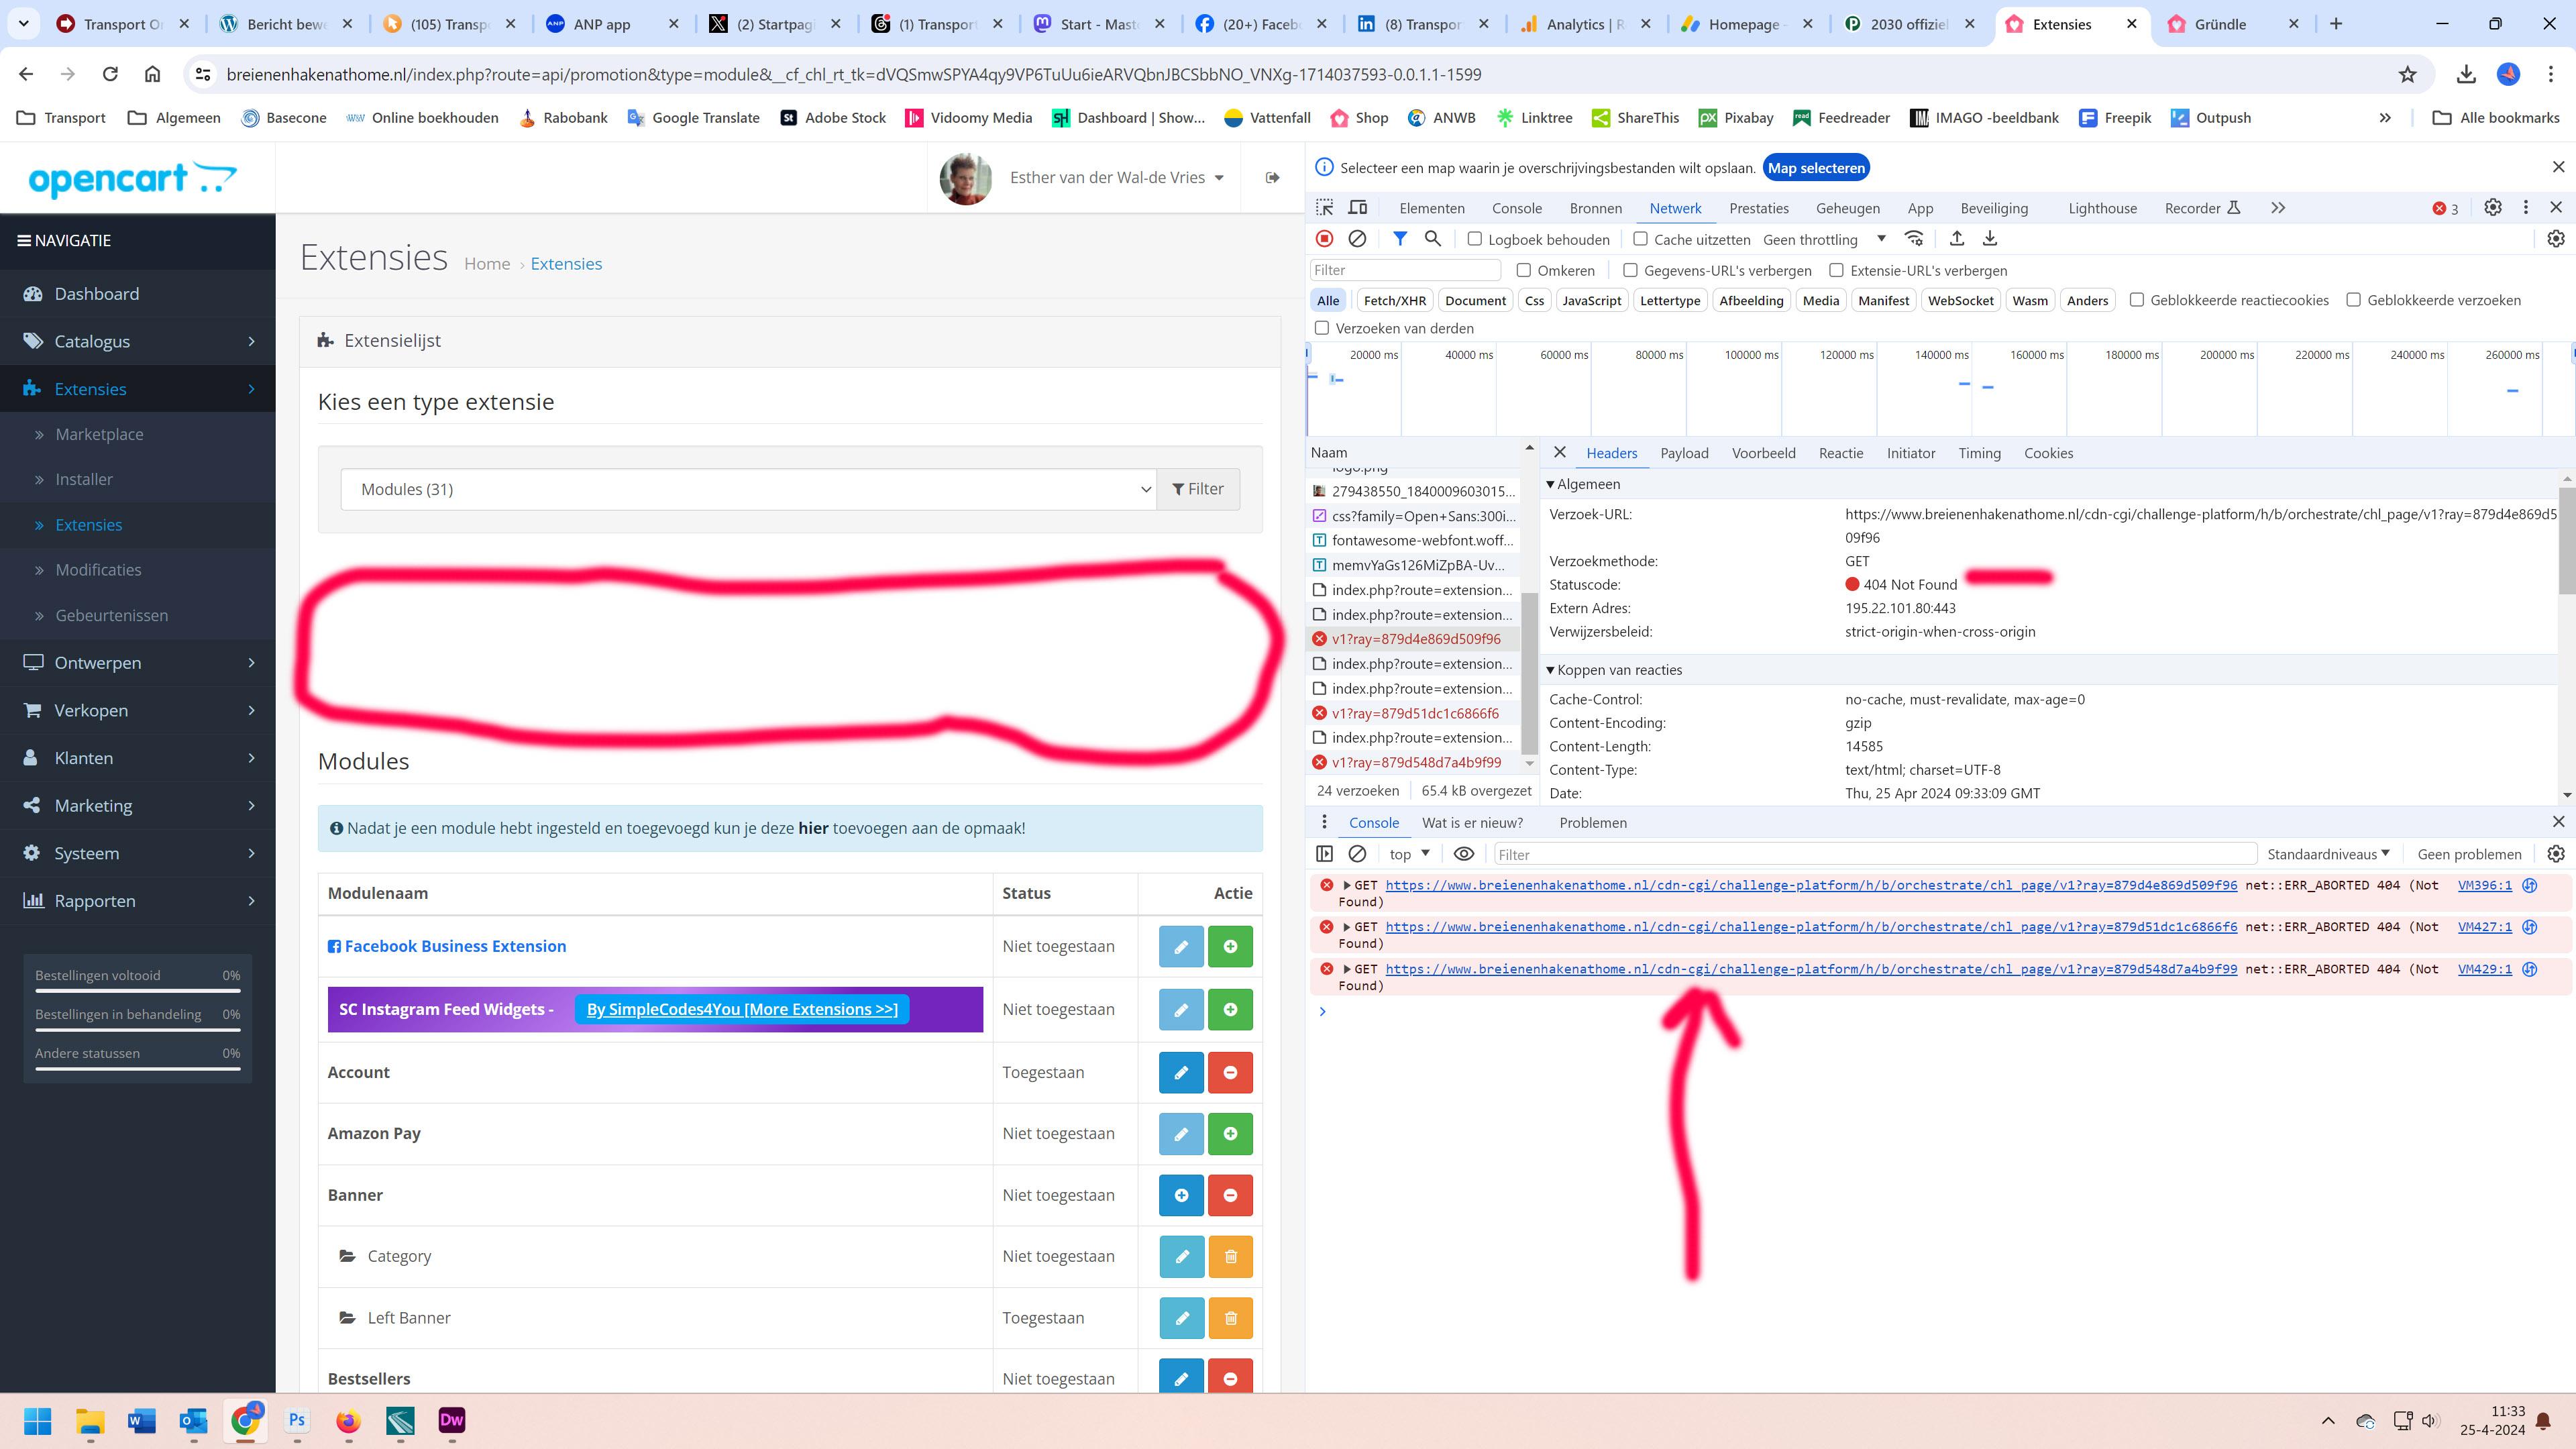
Task: Click the Extensies breadcrumb link
Action: pyautogui.click(x=566, y=264)
